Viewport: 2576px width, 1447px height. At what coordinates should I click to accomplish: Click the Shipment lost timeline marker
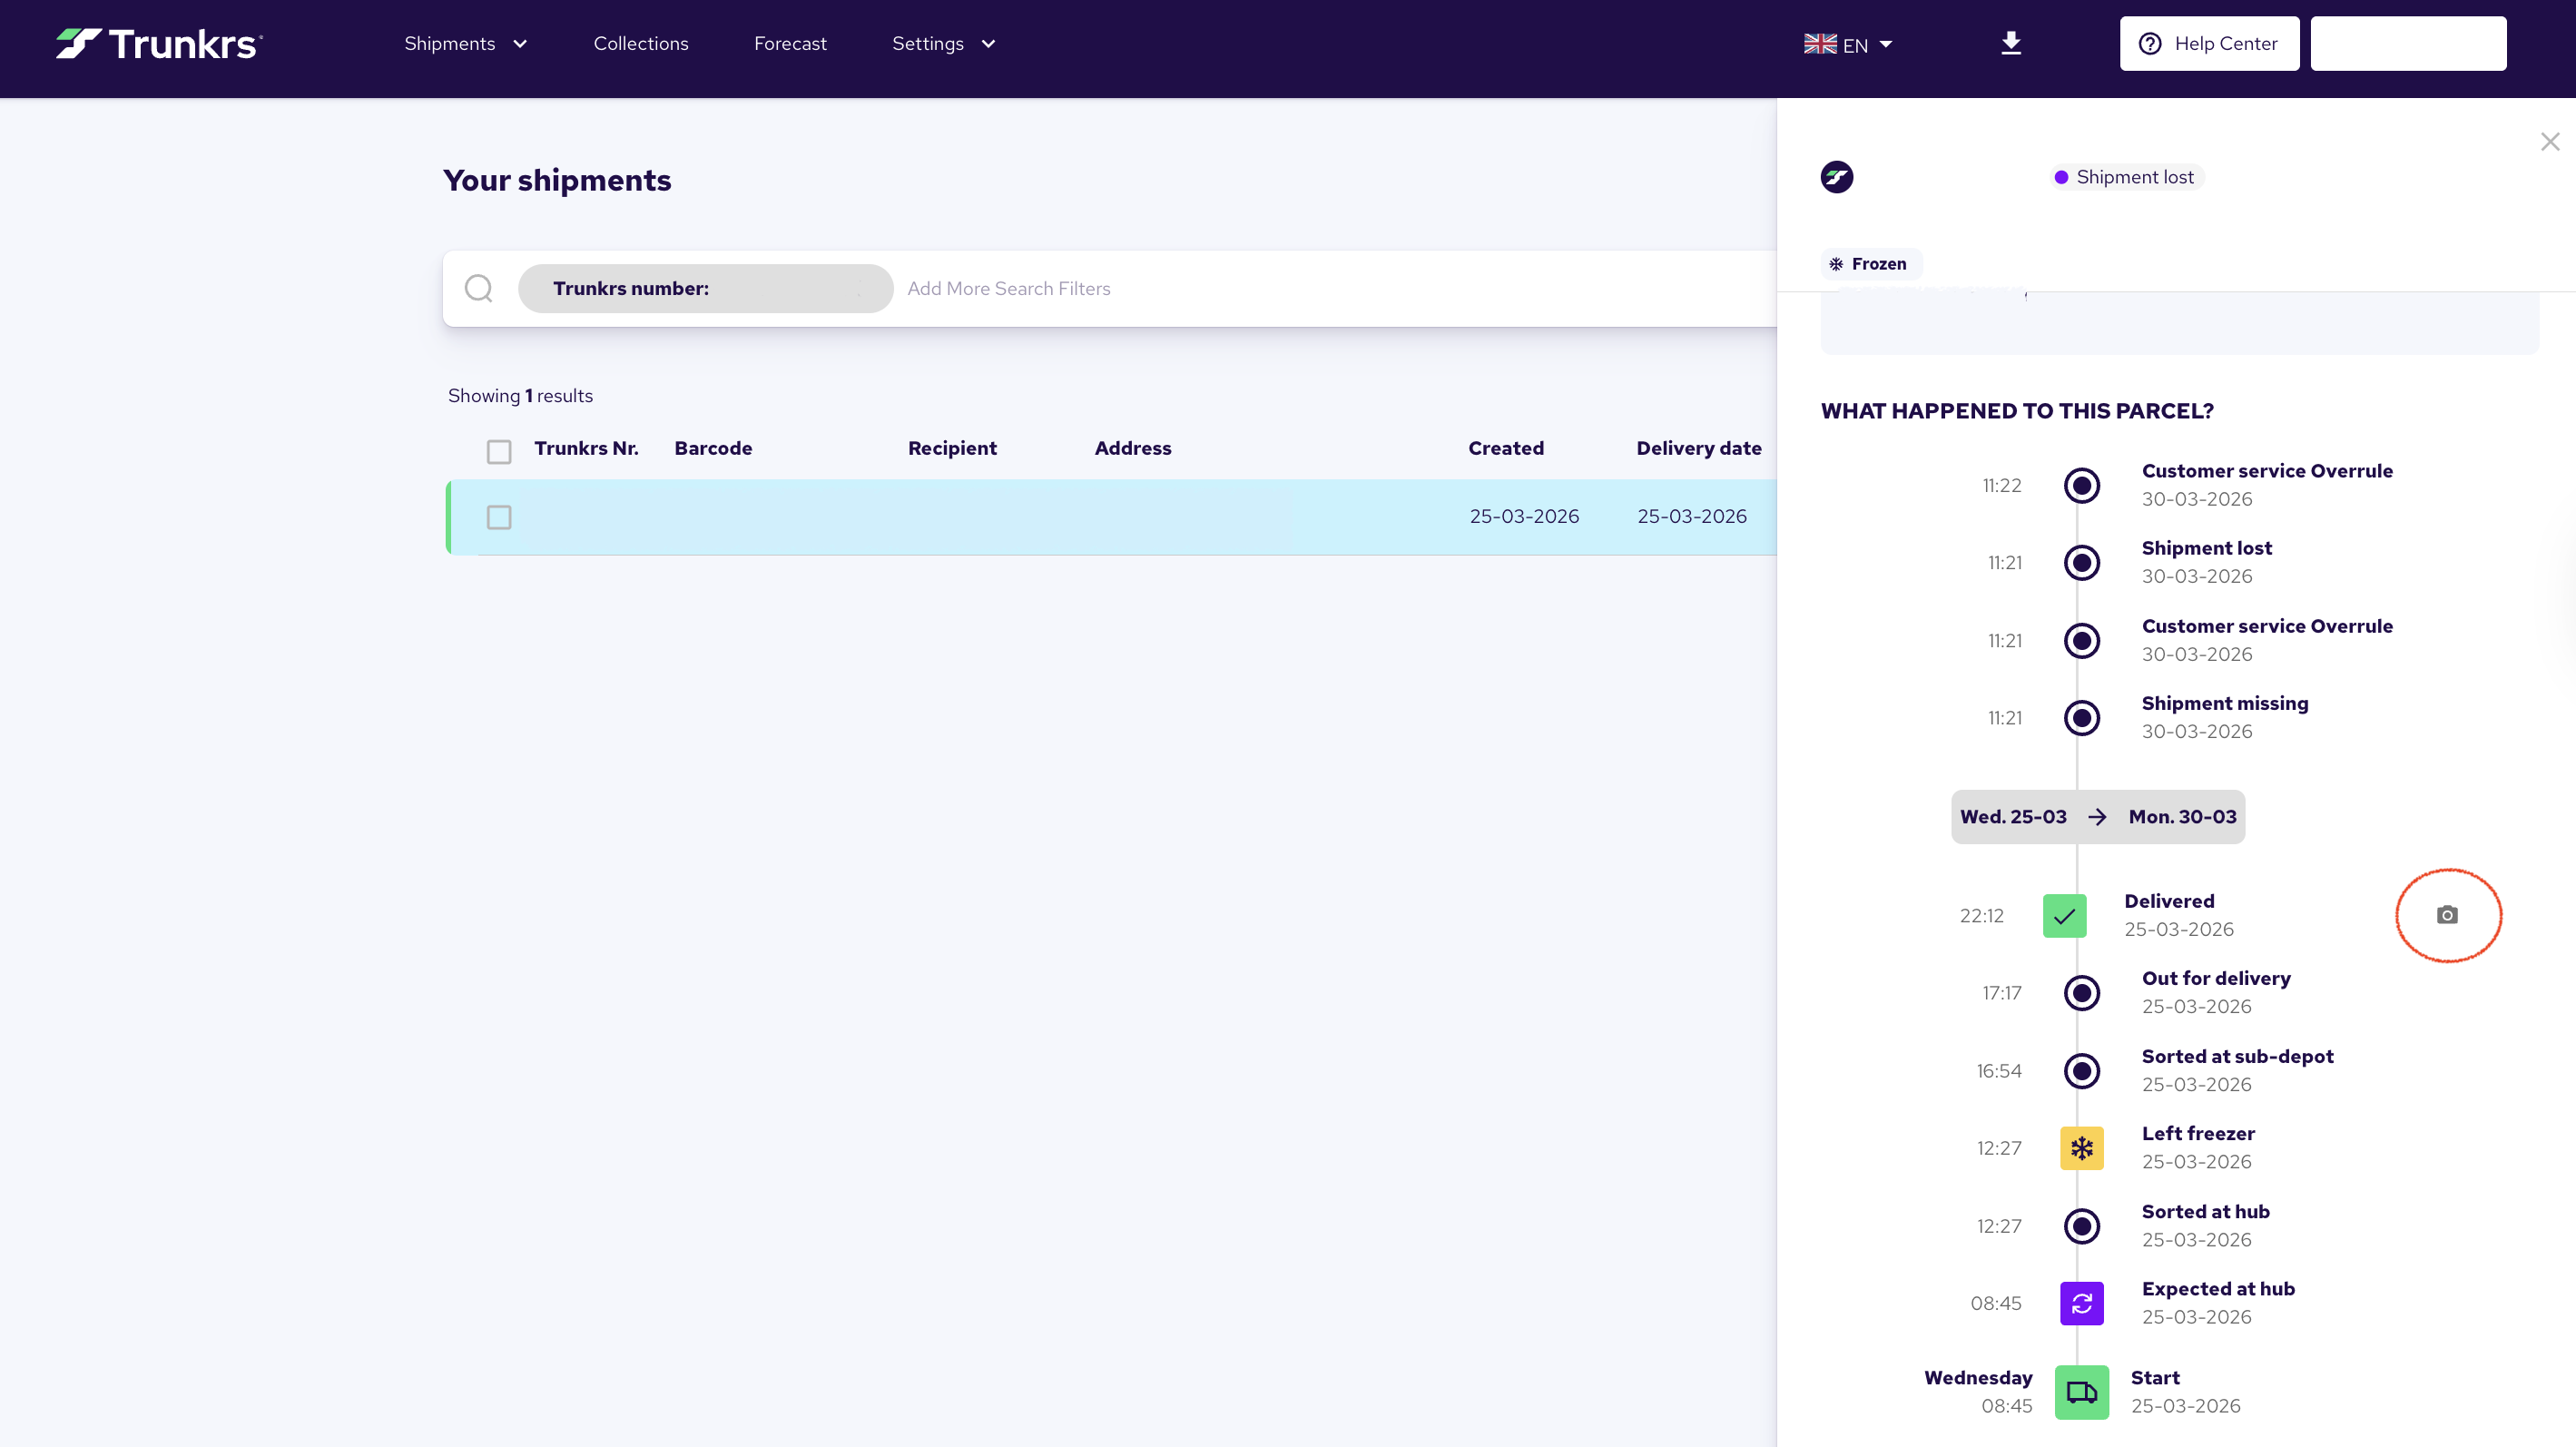(x=2082, y=562)
